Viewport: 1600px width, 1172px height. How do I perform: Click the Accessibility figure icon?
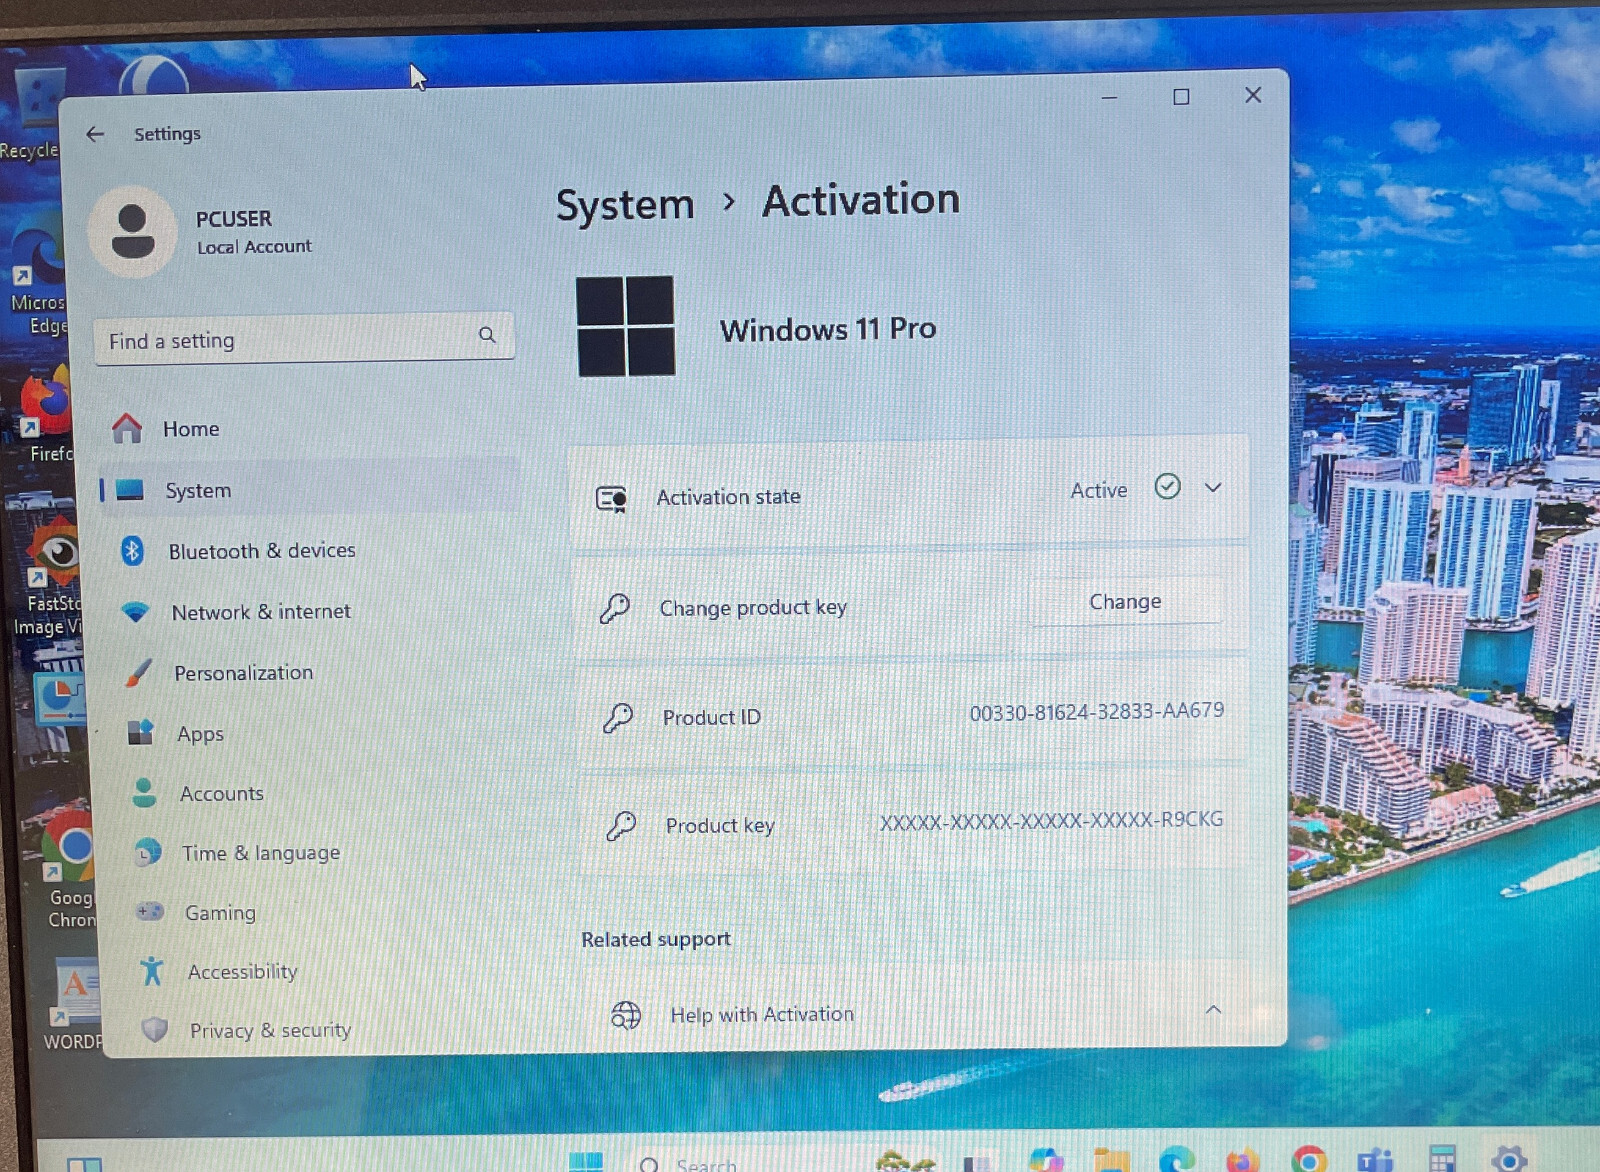[152, 970]
